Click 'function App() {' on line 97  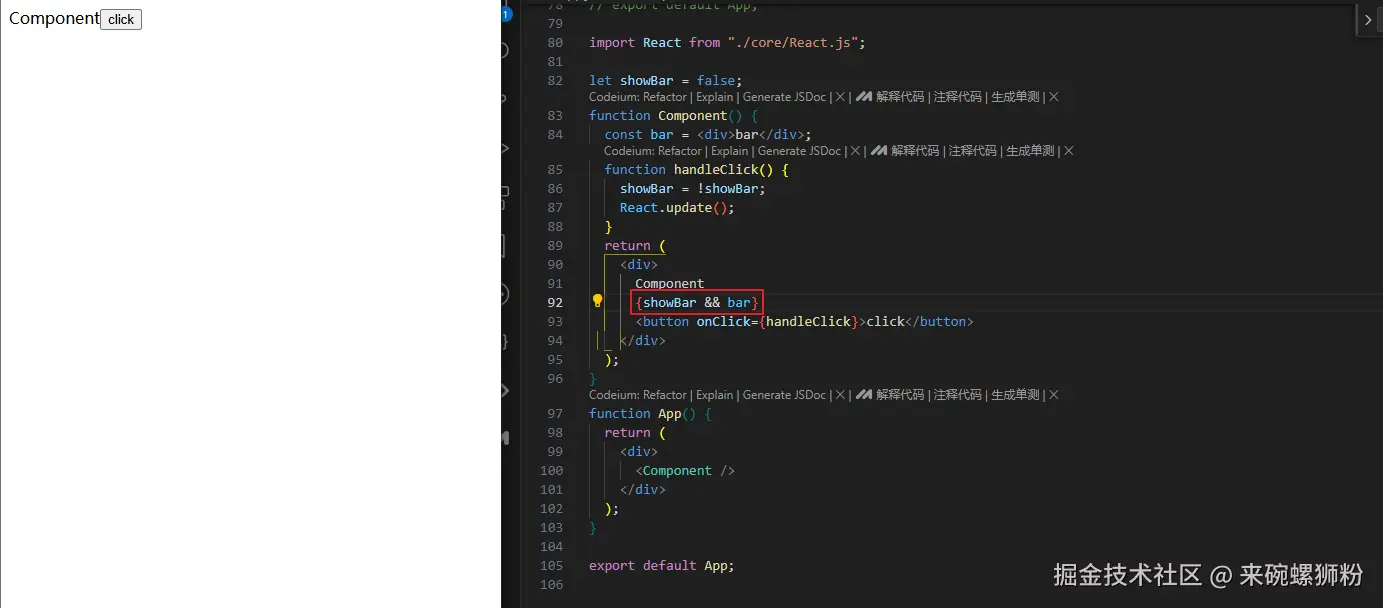(650, 413)
